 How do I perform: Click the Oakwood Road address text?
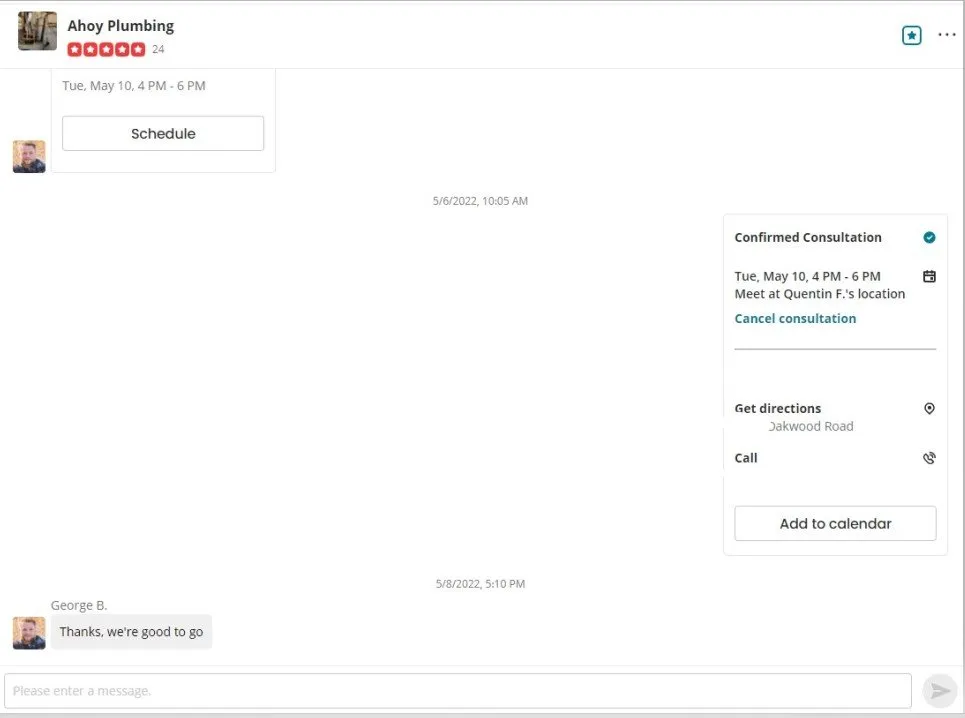click(x=810, y=426)
